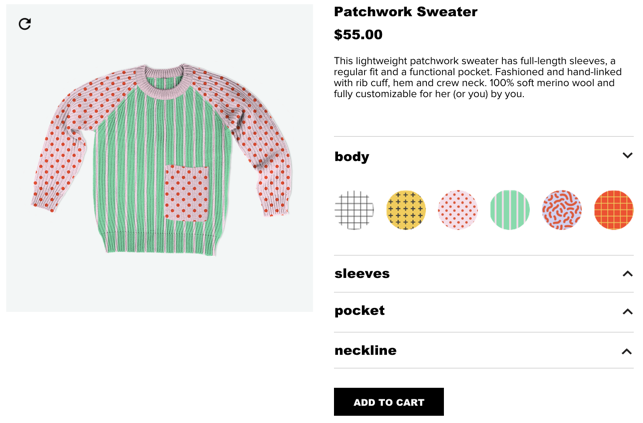This screenshot has height=423, width=643.
Task: Click the reset rotation icon on preview
Action: point(25,24)
